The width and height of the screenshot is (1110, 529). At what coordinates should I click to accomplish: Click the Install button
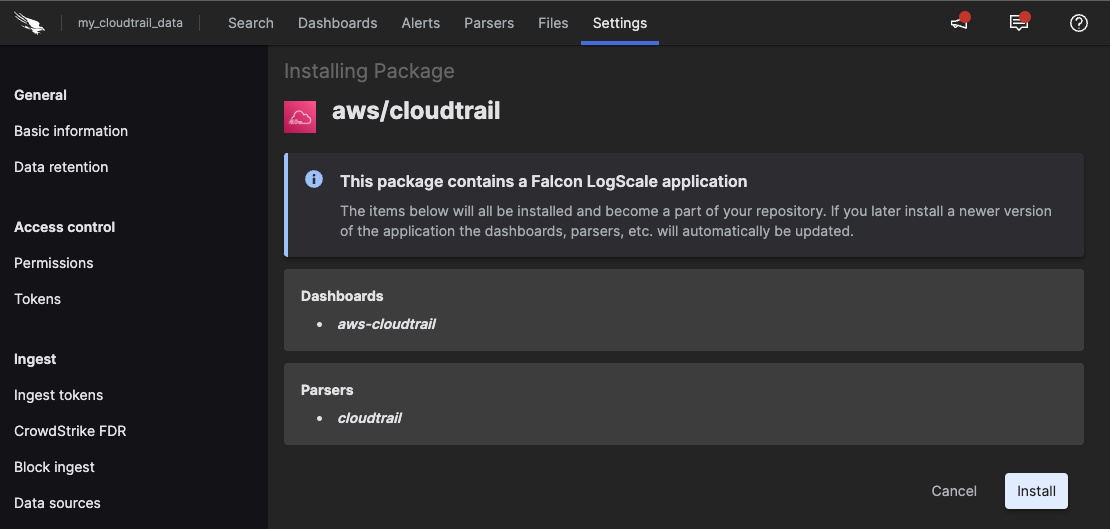point(1036,491)
